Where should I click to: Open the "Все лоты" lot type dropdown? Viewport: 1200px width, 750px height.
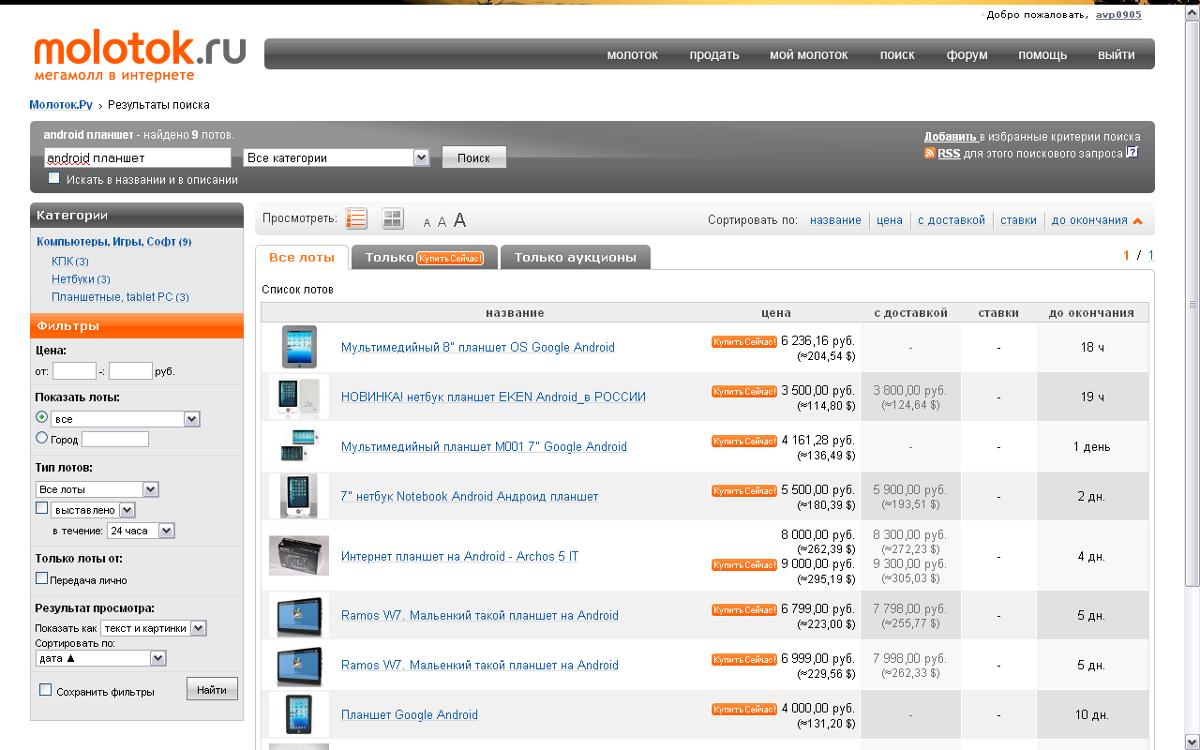(97, 489)
